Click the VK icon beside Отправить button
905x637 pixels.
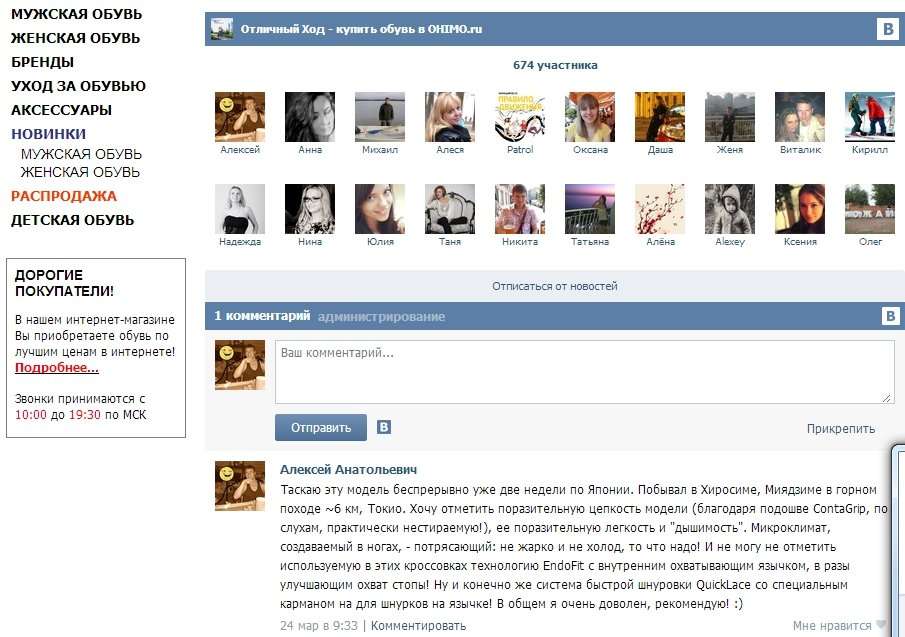[384, 427]
